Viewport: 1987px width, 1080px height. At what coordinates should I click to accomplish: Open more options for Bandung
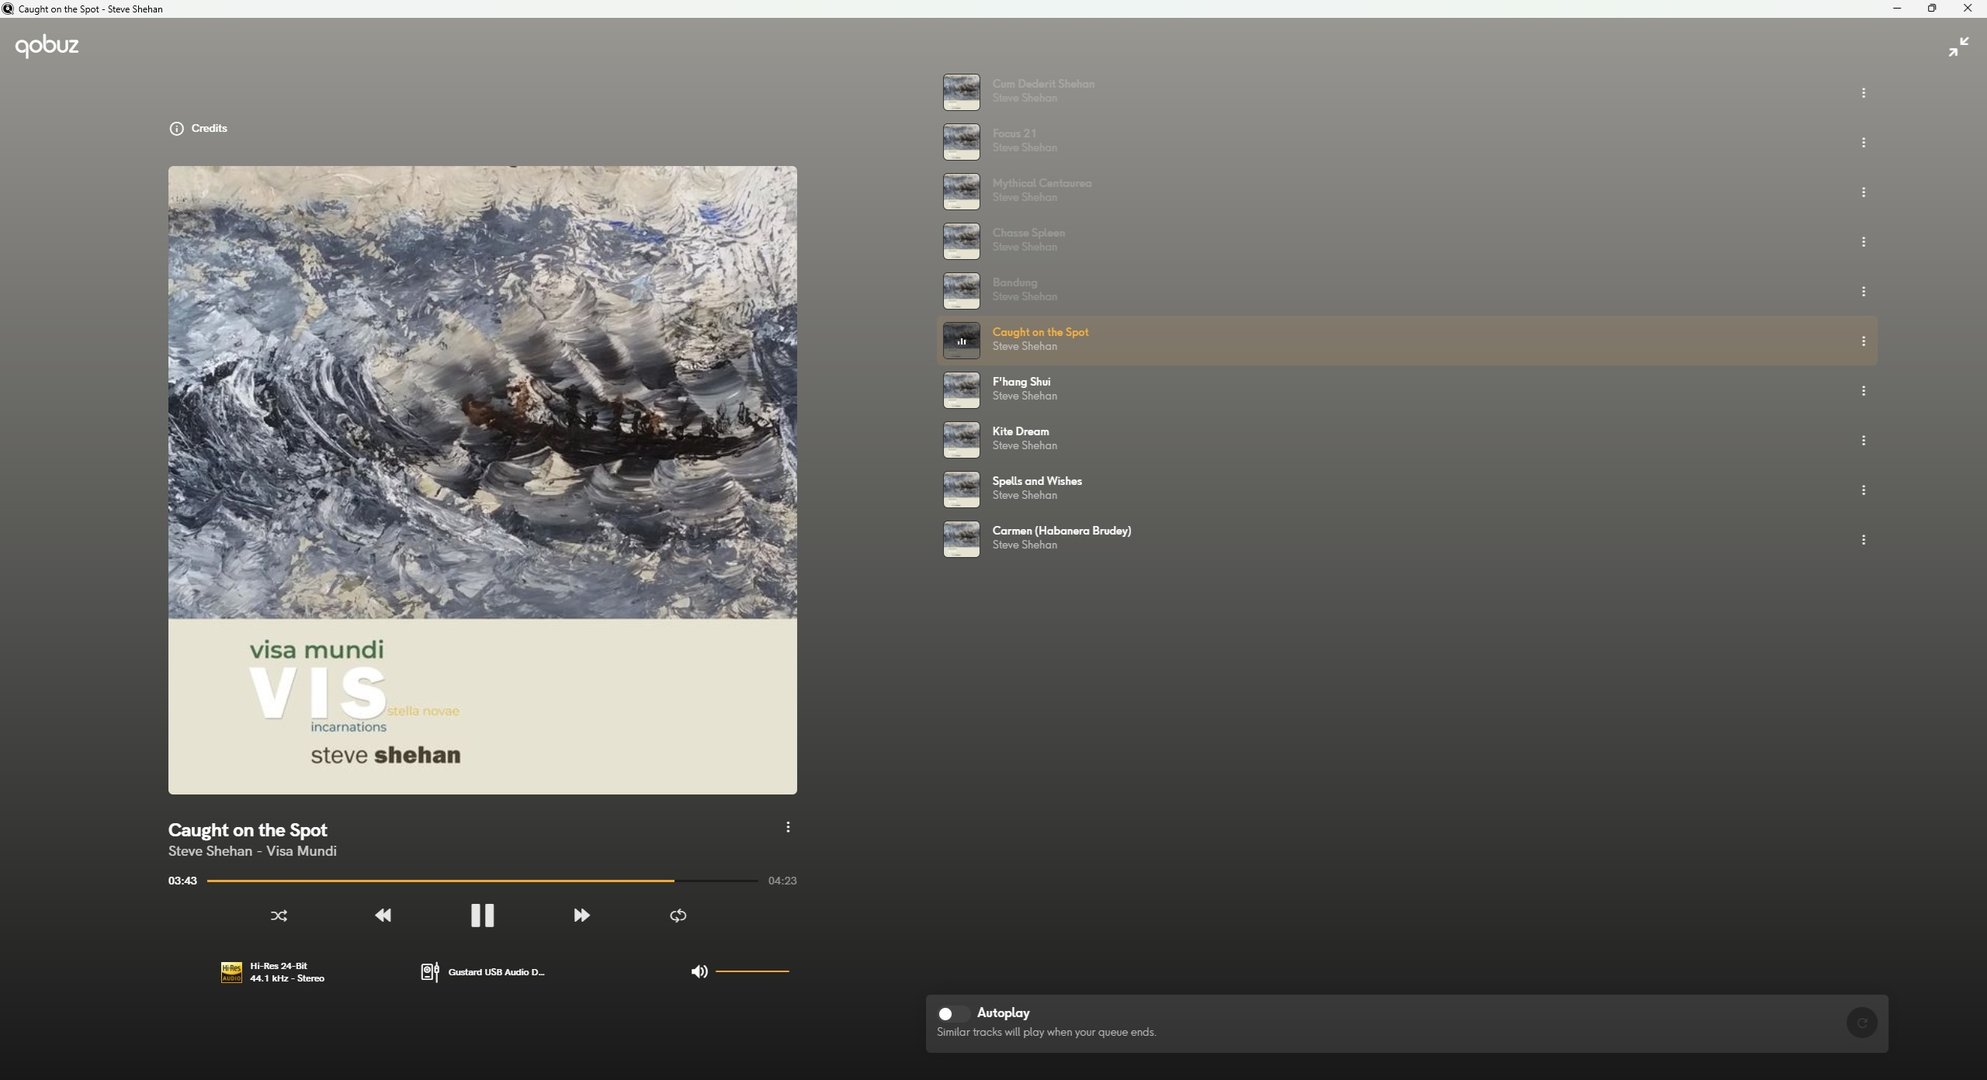pos(1863,292)
